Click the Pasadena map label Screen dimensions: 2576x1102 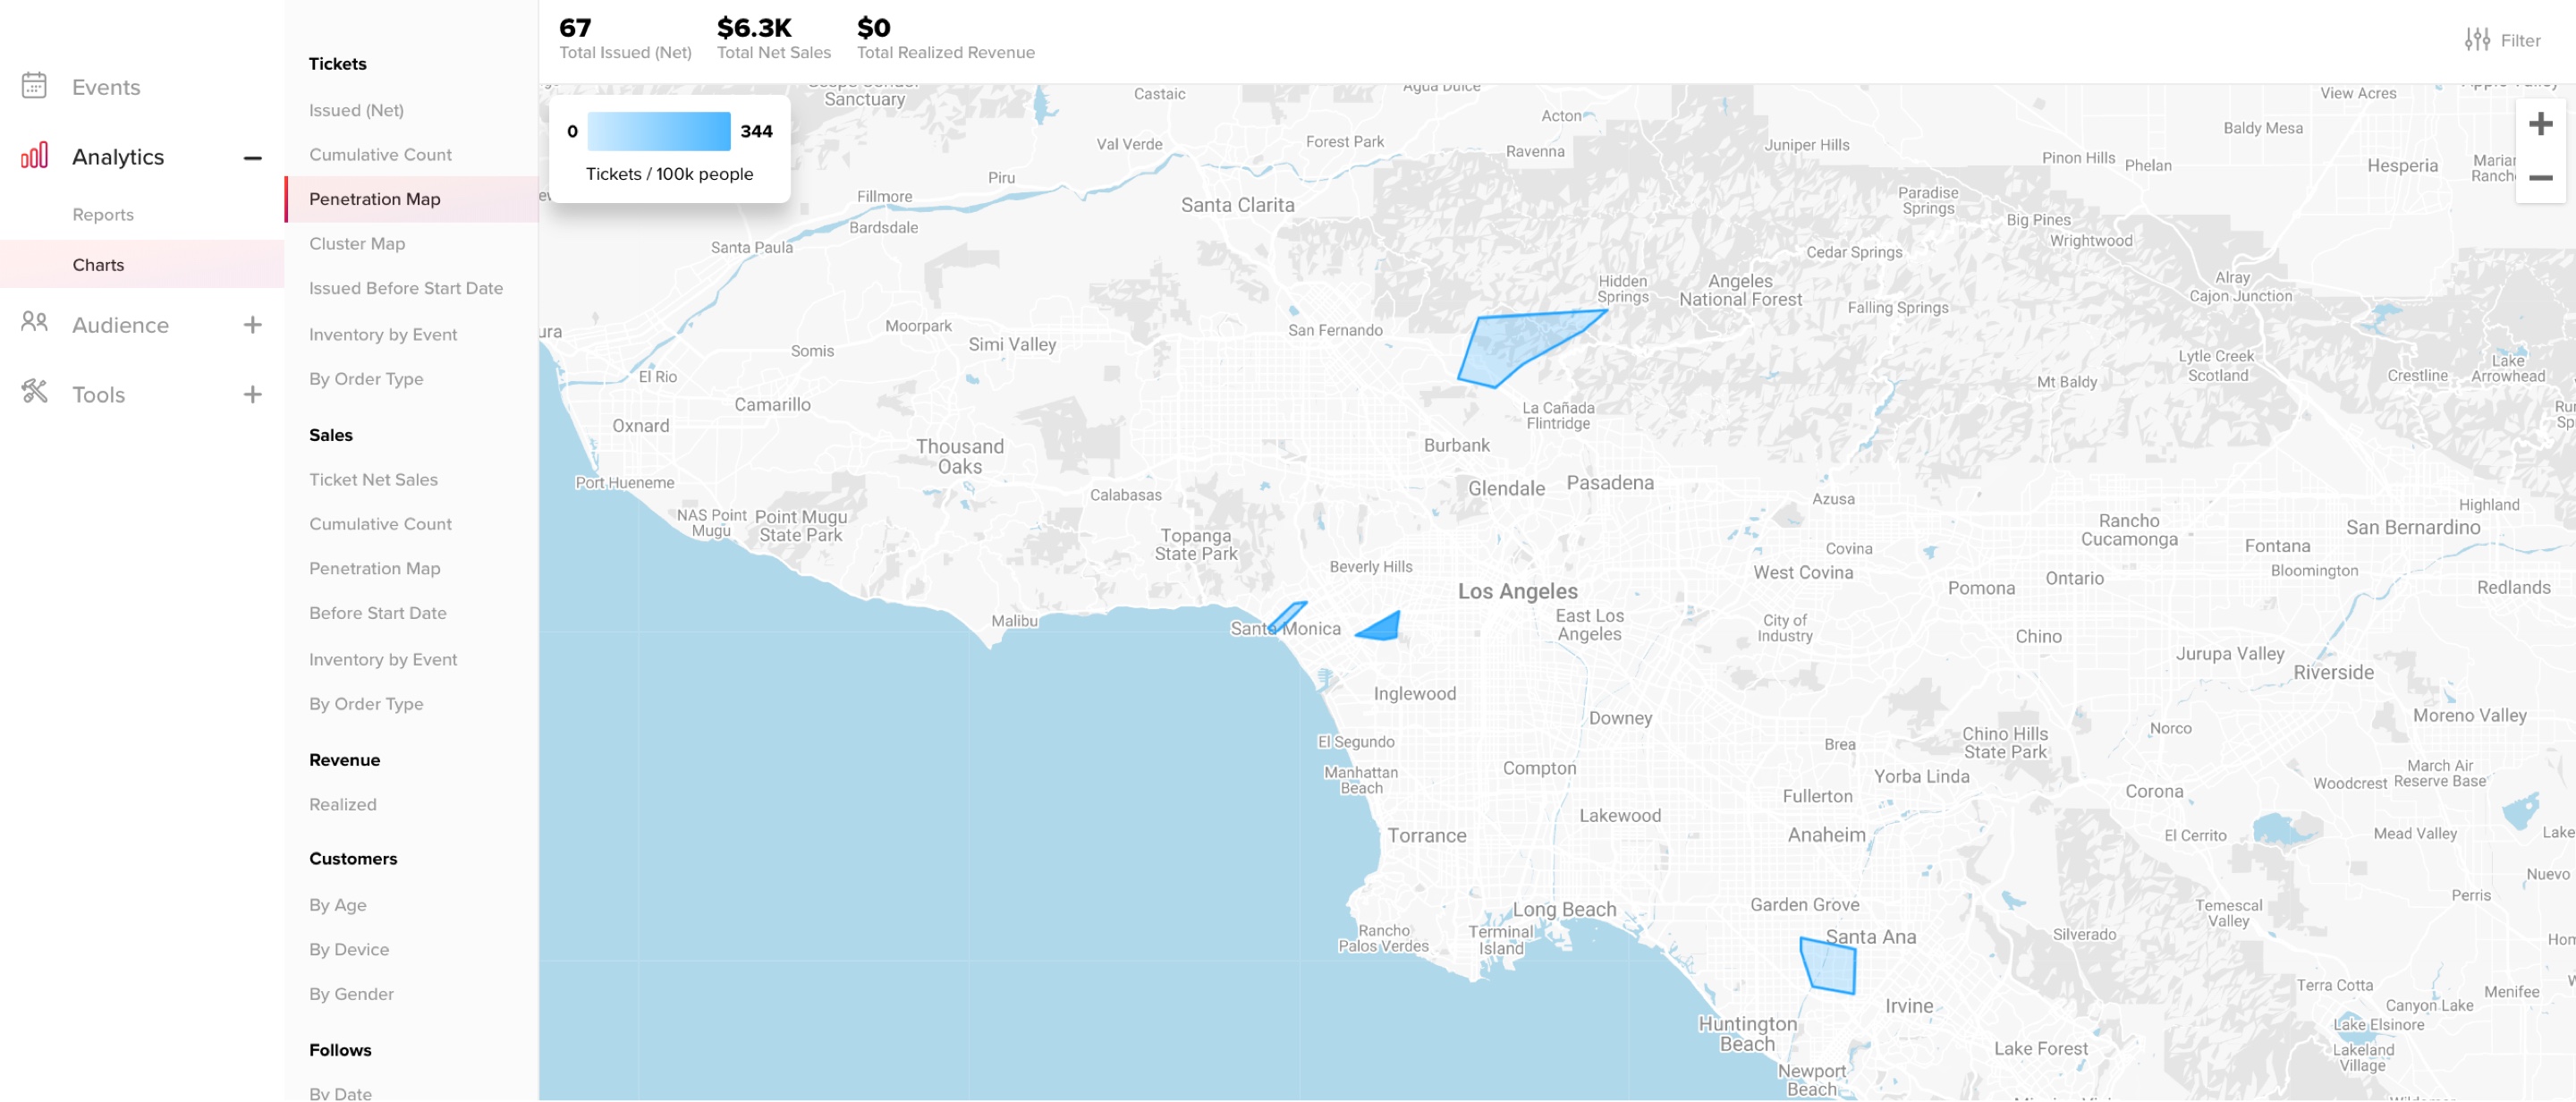(x=1609, y=483)
